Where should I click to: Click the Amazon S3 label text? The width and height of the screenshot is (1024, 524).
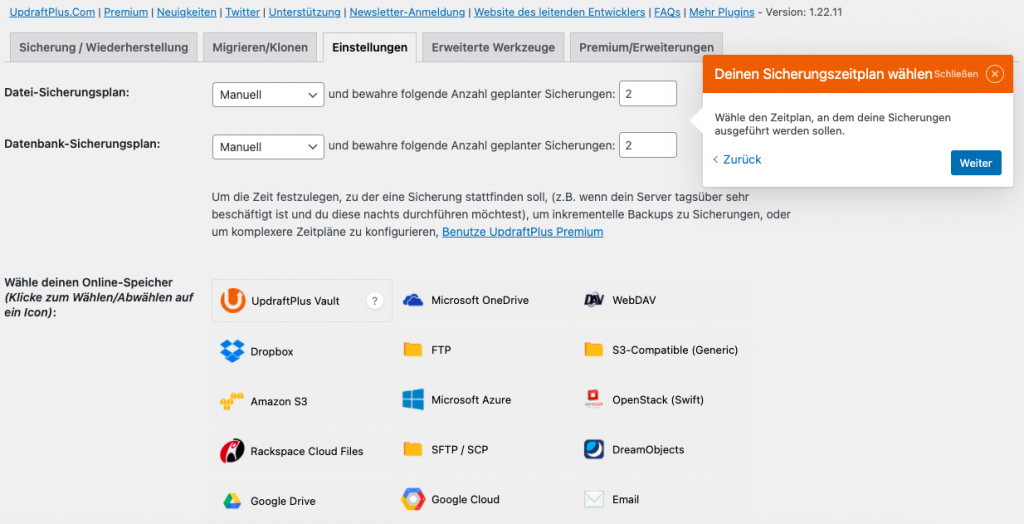coord(279,401)
